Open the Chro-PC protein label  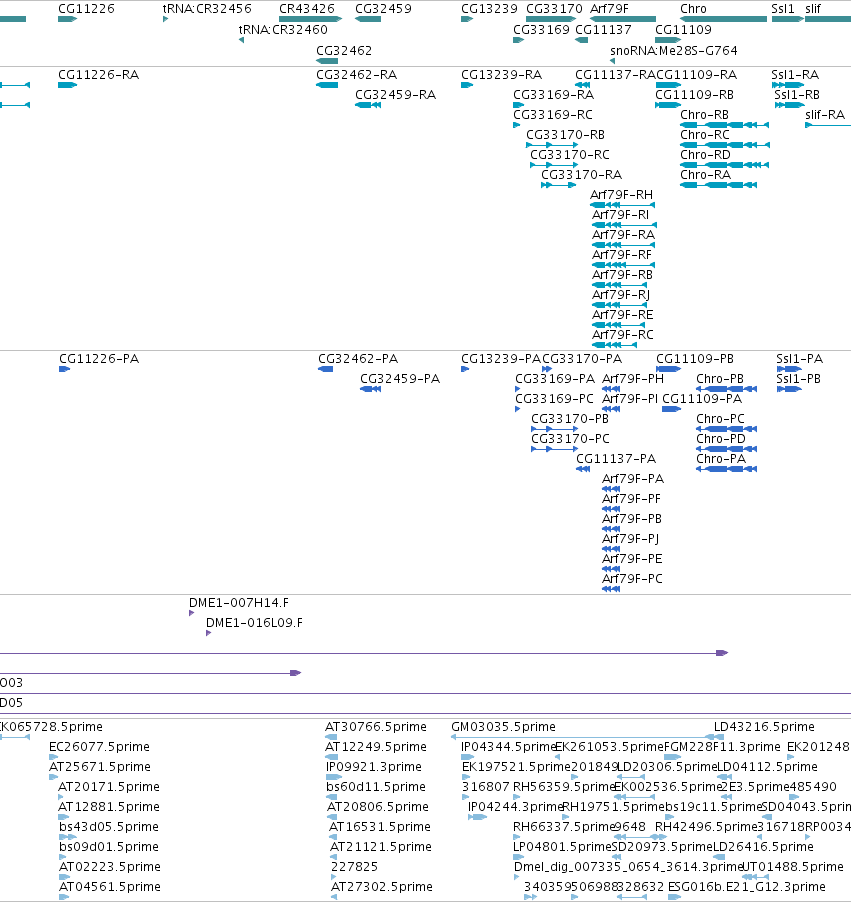720,419
